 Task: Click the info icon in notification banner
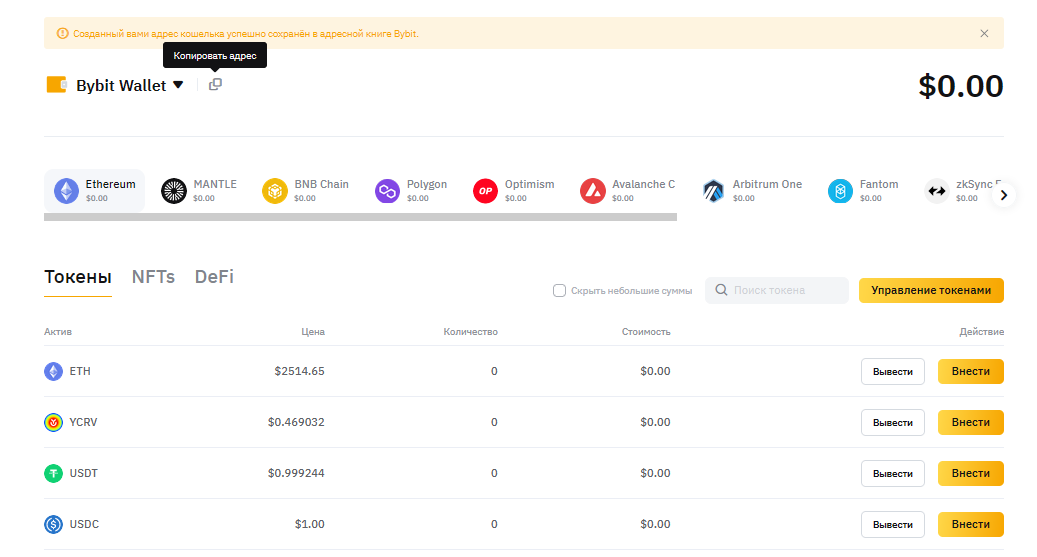pyautogui.click(x=62, y=34)
